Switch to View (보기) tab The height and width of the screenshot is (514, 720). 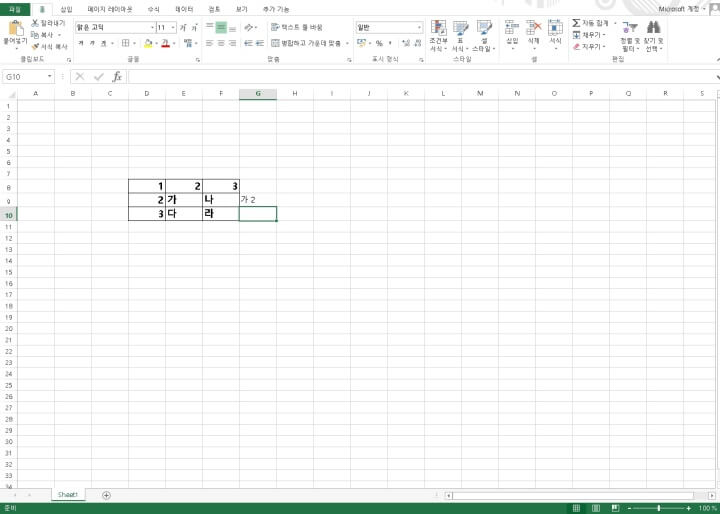click(x=242, y=9)
